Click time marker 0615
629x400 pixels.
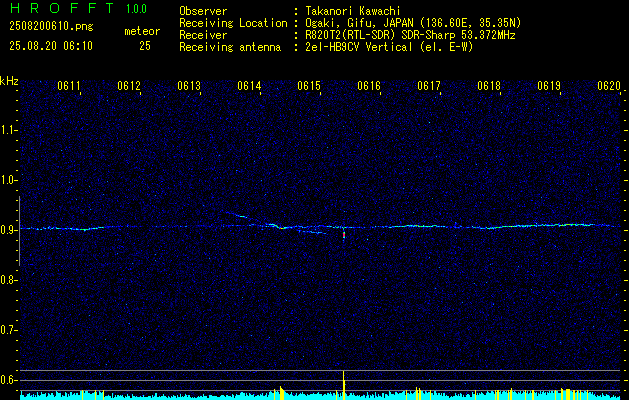pyautogui.click(x=309, y=86)
